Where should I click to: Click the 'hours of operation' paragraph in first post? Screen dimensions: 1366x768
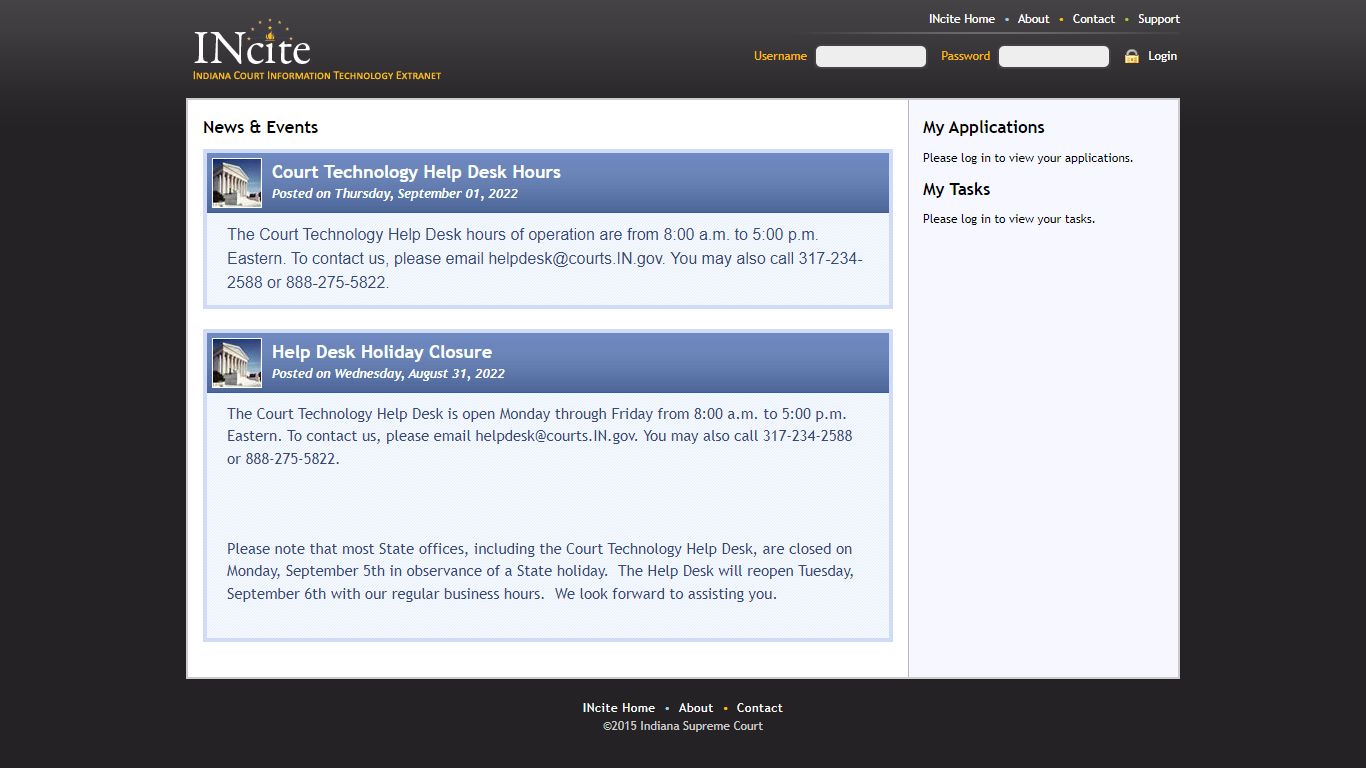tap(545, 258)
